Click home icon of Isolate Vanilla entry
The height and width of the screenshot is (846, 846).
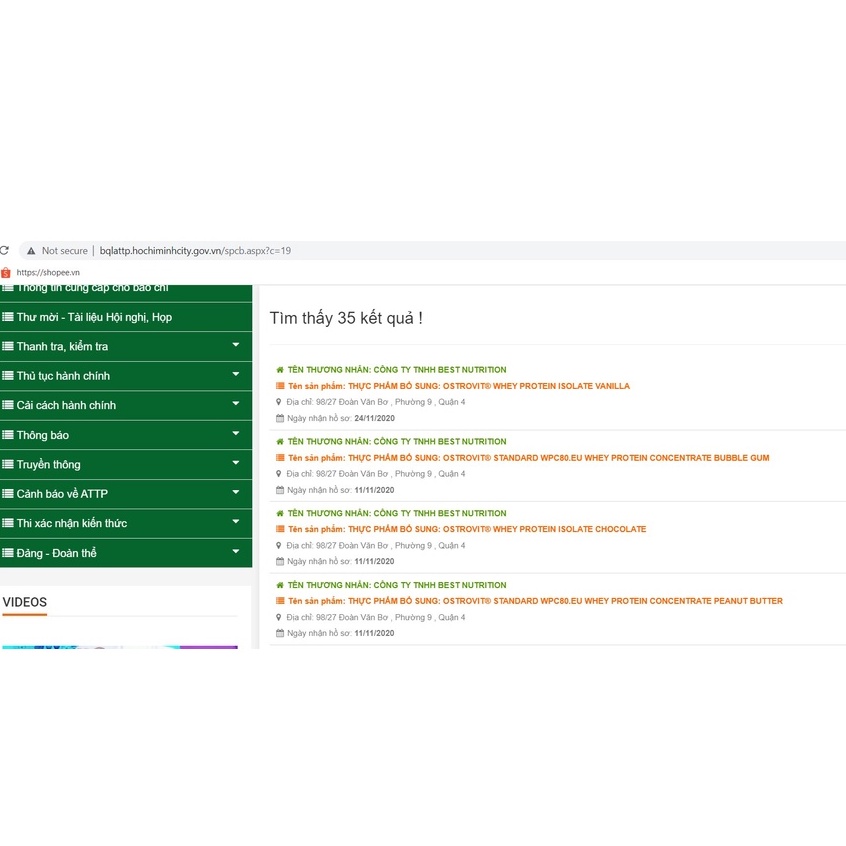(280, 370)
